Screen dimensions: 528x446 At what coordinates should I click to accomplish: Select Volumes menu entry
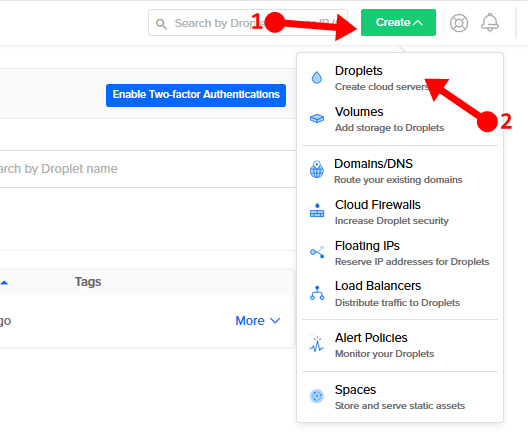(400, 119)
